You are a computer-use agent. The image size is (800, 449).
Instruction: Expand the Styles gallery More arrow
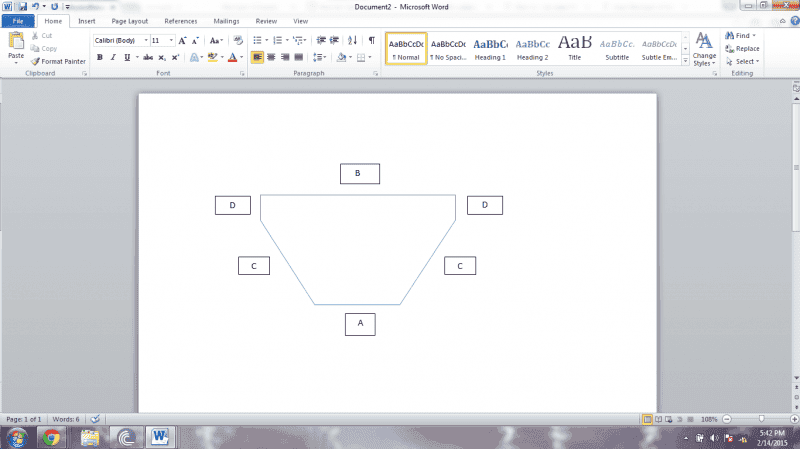pos(685,61)
